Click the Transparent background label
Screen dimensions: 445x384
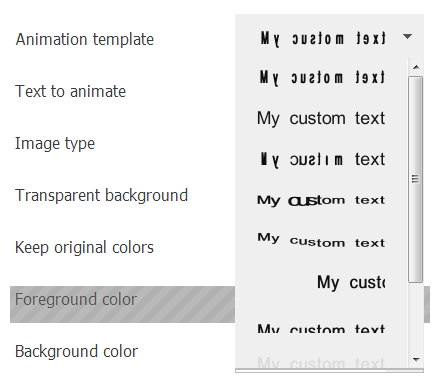tap(102, 196)
